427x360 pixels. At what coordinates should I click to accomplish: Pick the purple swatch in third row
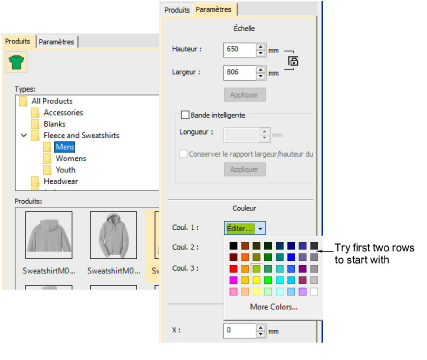point(302,269)
